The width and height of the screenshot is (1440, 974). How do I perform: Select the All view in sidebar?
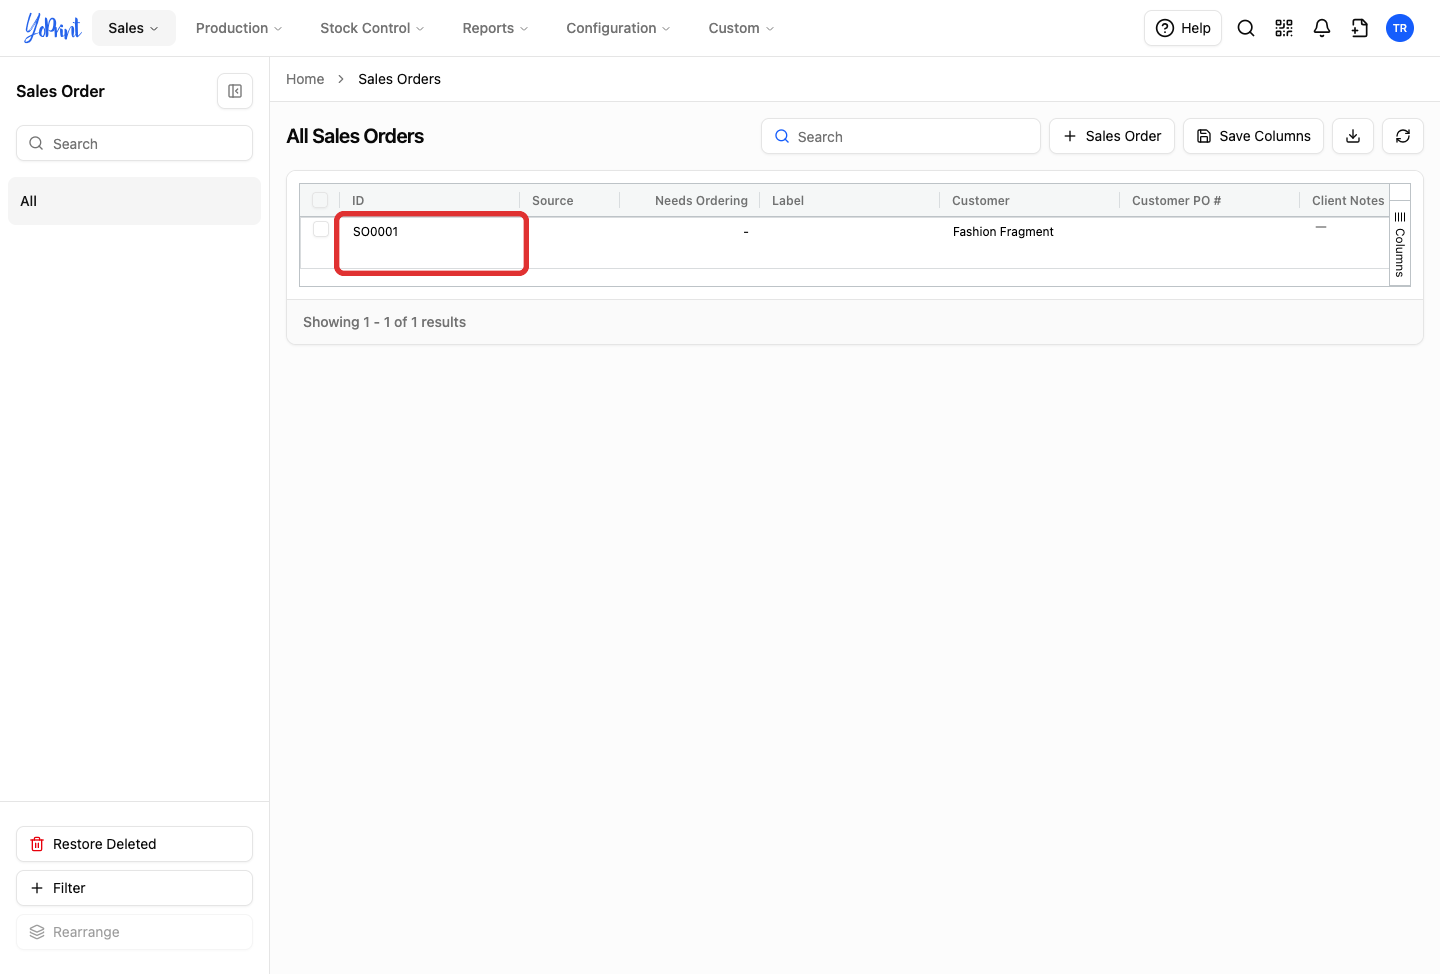[x=134, y=201]
